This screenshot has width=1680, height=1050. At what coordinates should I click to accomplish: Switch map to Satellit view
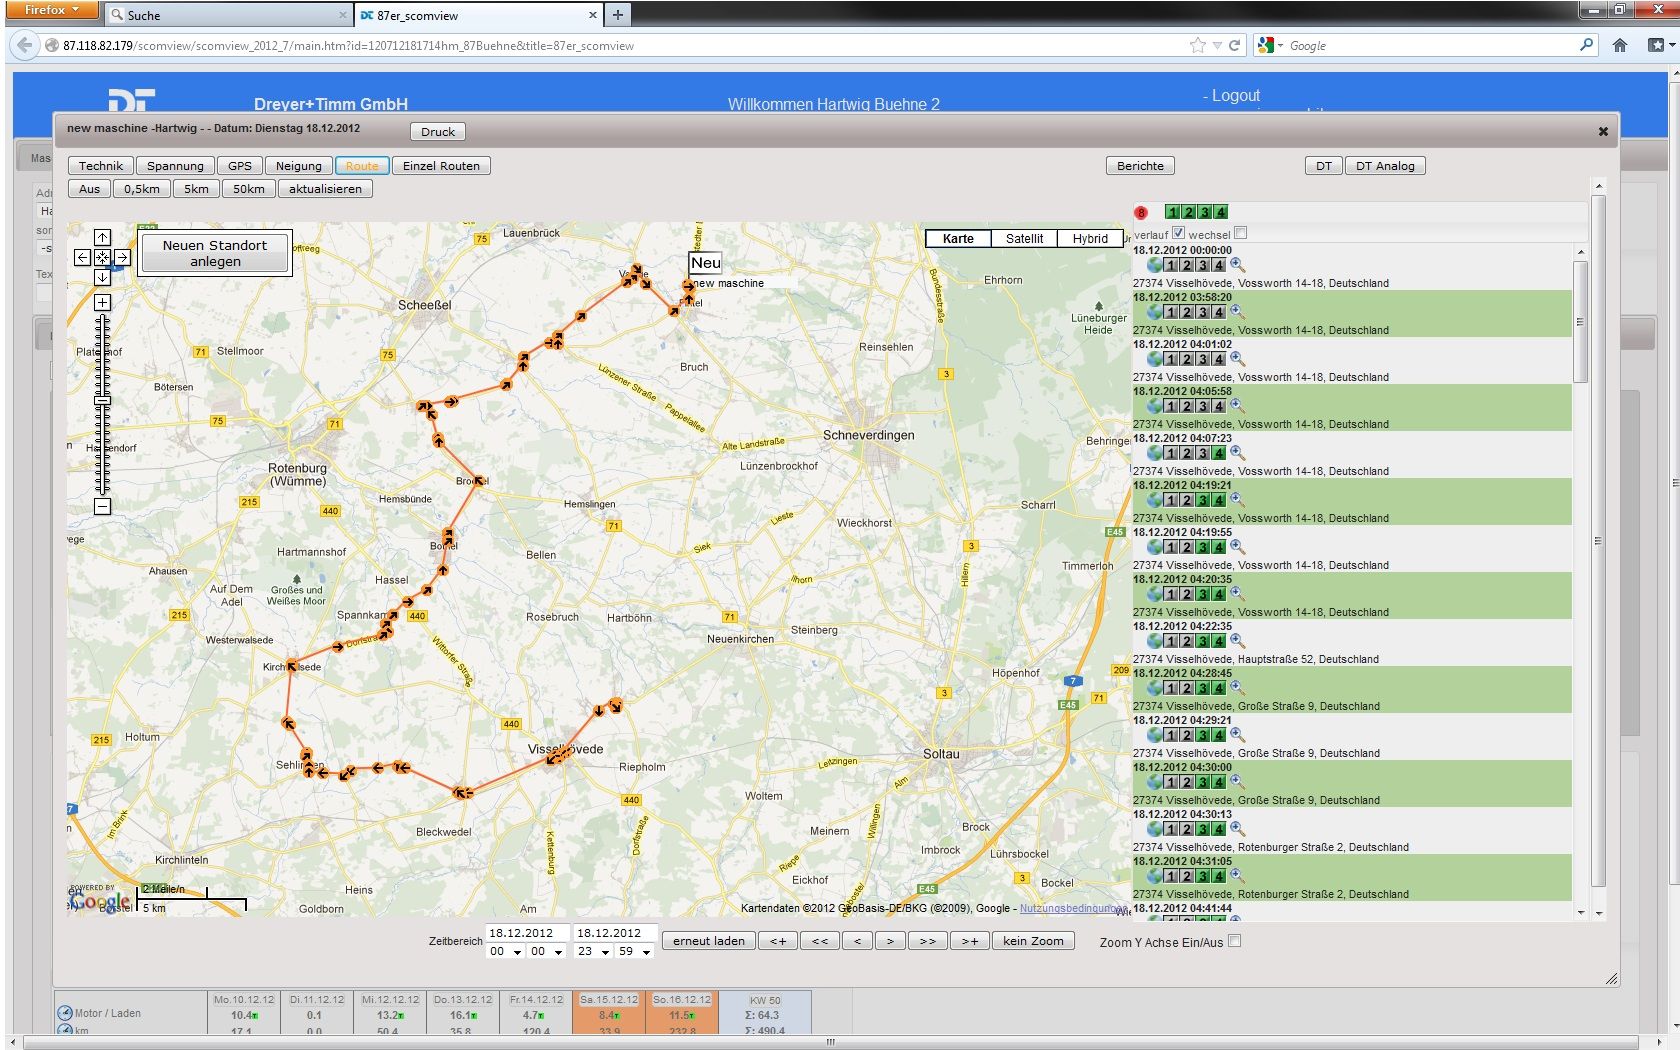pyautogui.click(x=1024, y=238)
